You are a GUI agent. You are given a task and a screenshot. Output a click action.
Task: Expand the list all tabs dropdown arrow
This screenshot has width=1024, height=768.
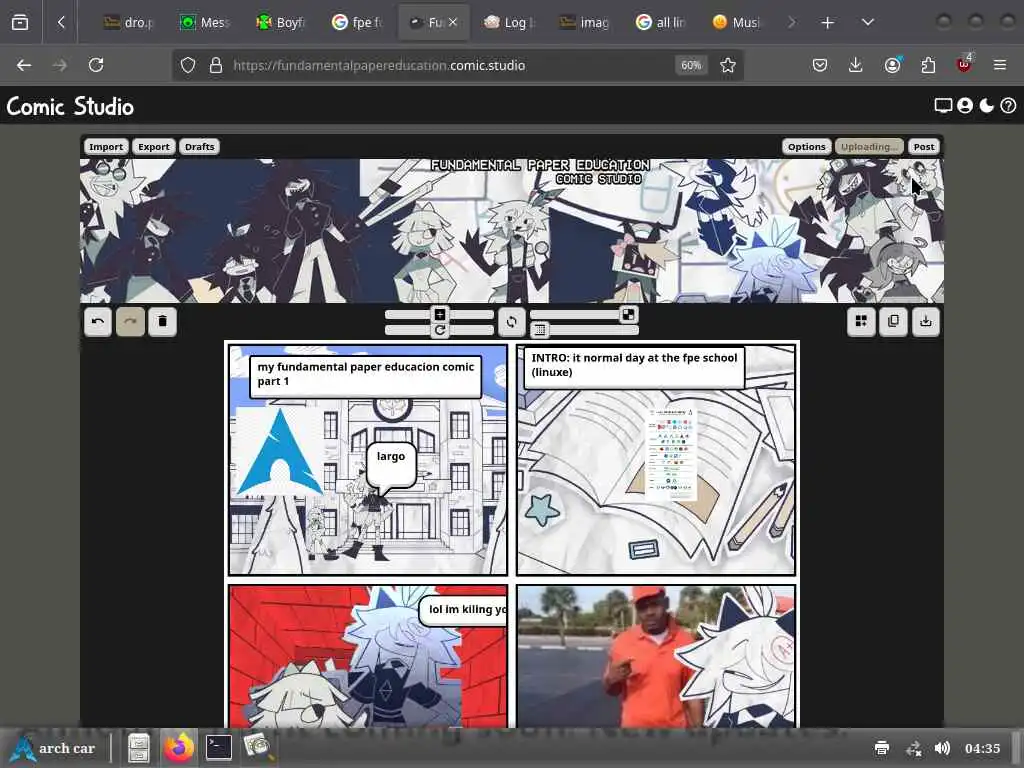pos(868,23)
